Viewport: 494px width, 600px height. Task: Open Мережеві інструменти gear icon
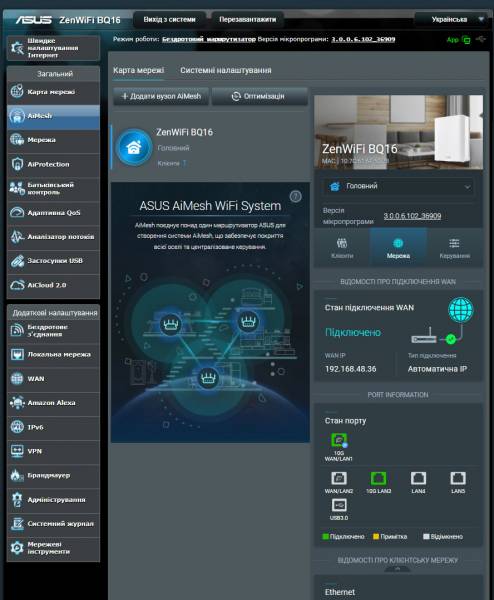(17, 548)
